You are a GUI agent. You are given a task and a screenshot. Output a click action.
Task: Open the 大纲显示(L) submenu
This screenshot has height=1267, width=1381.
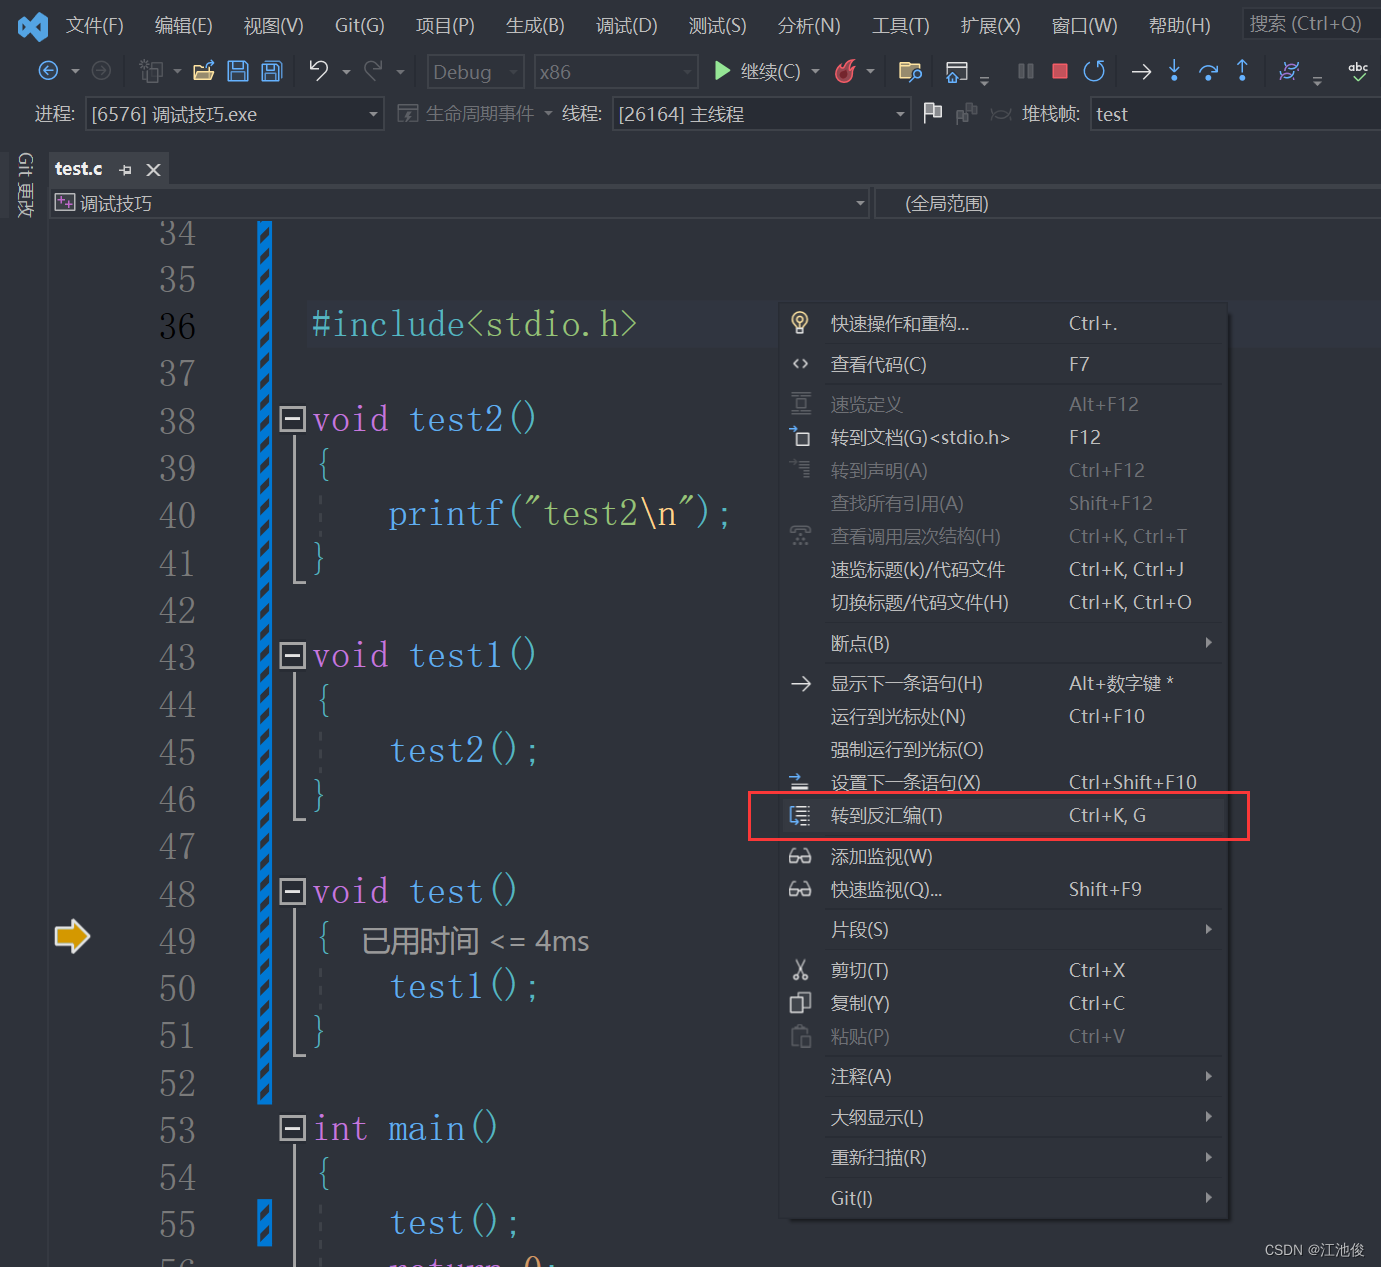[1004, 1118]
